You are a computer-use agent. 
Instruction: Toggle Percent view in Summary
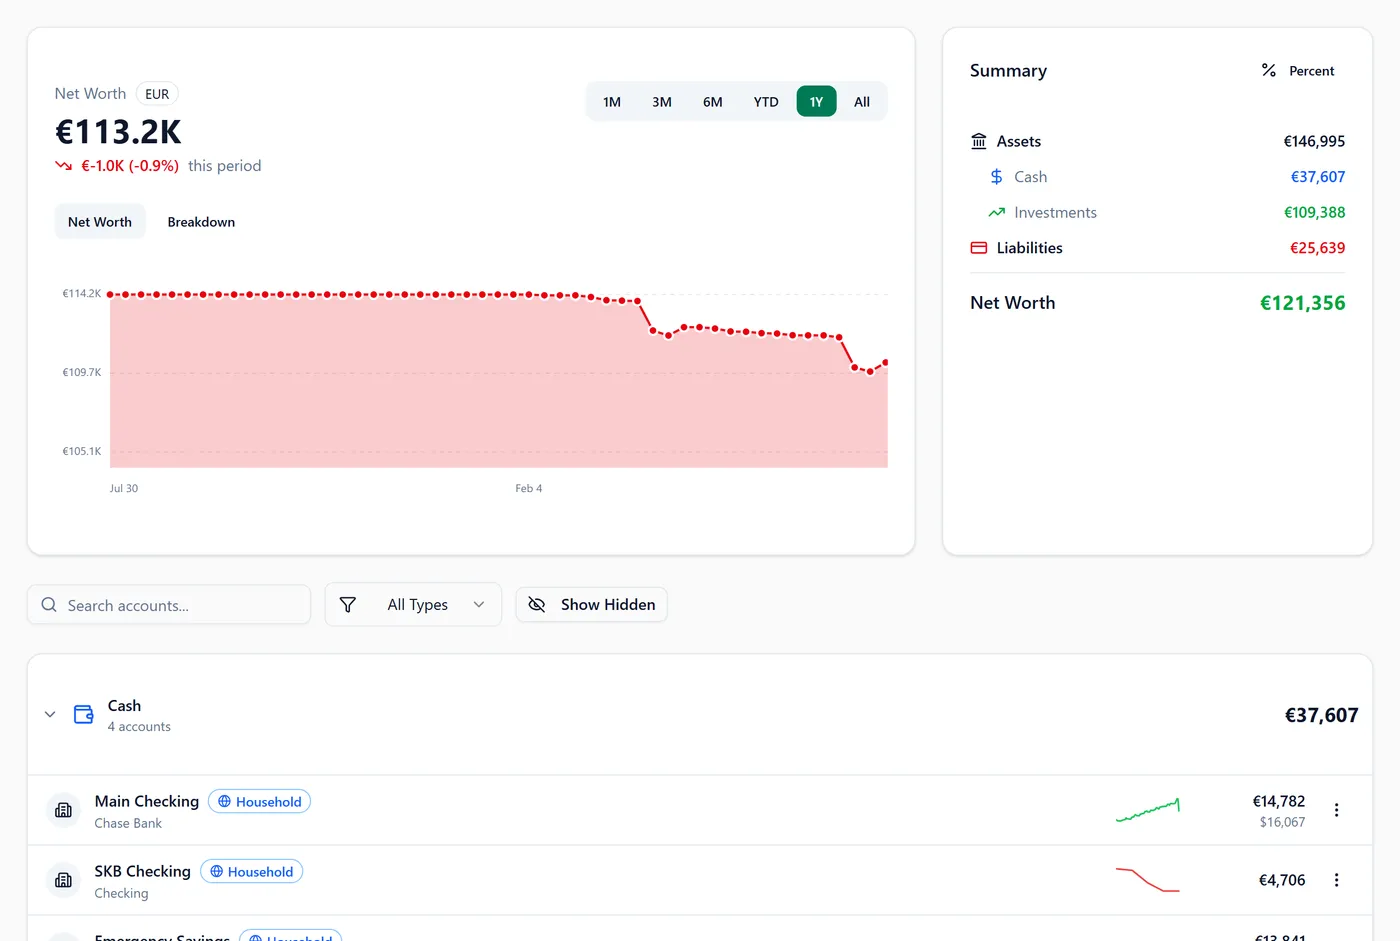1298,71
